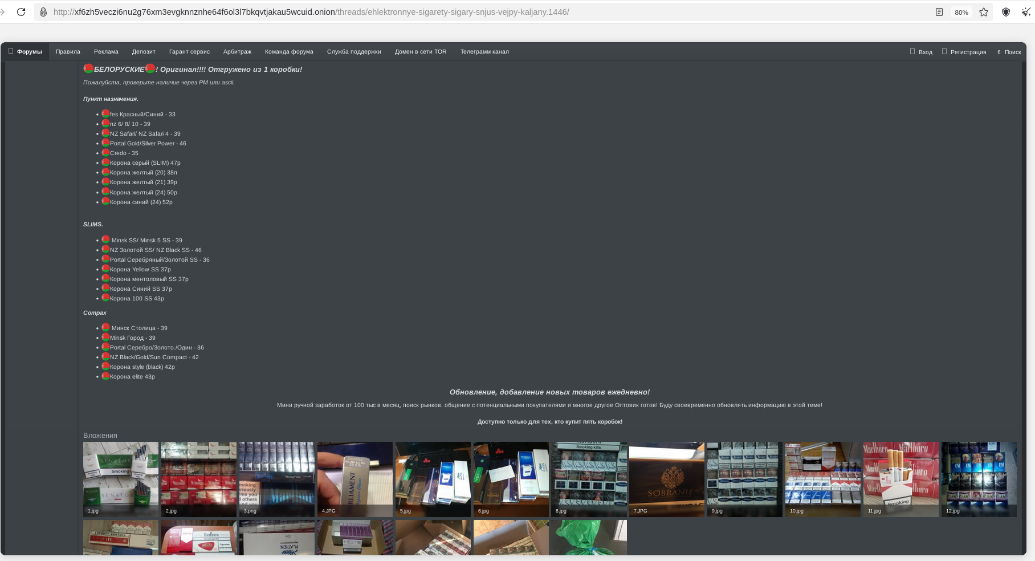Image resolution: width=1035 pixels, height=561 pixels.
Task: Open the Поиск search dropdown
Action: (x=1009, y=51)
